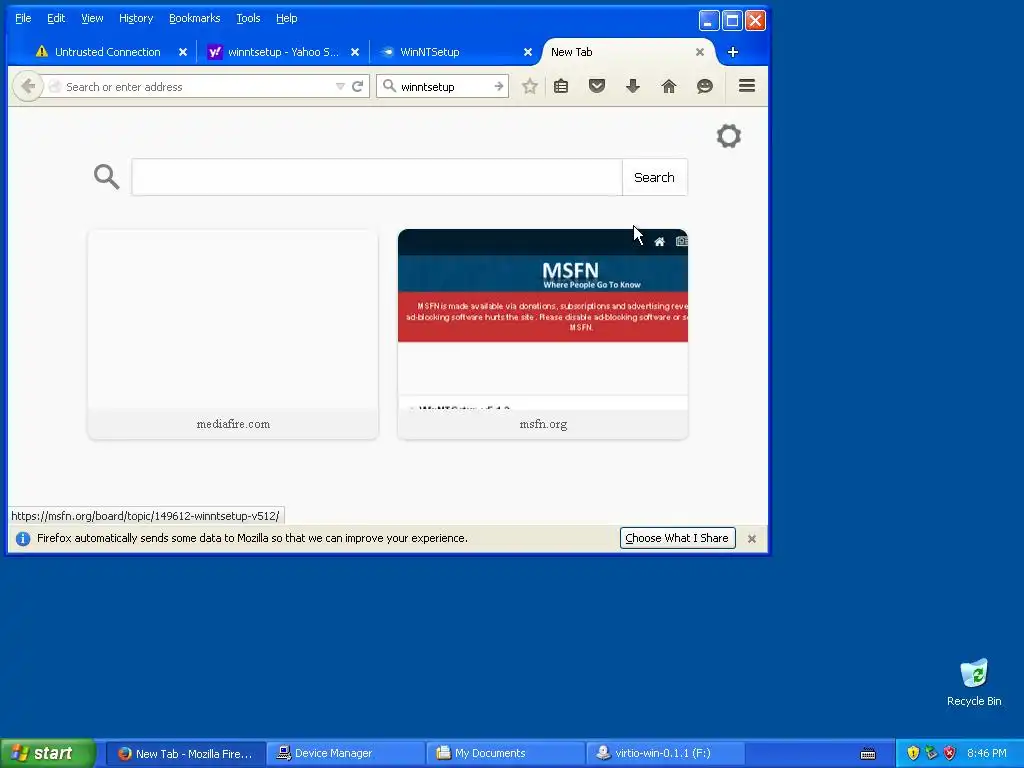Open the address bar history dropdown arrow

[340, 86]
